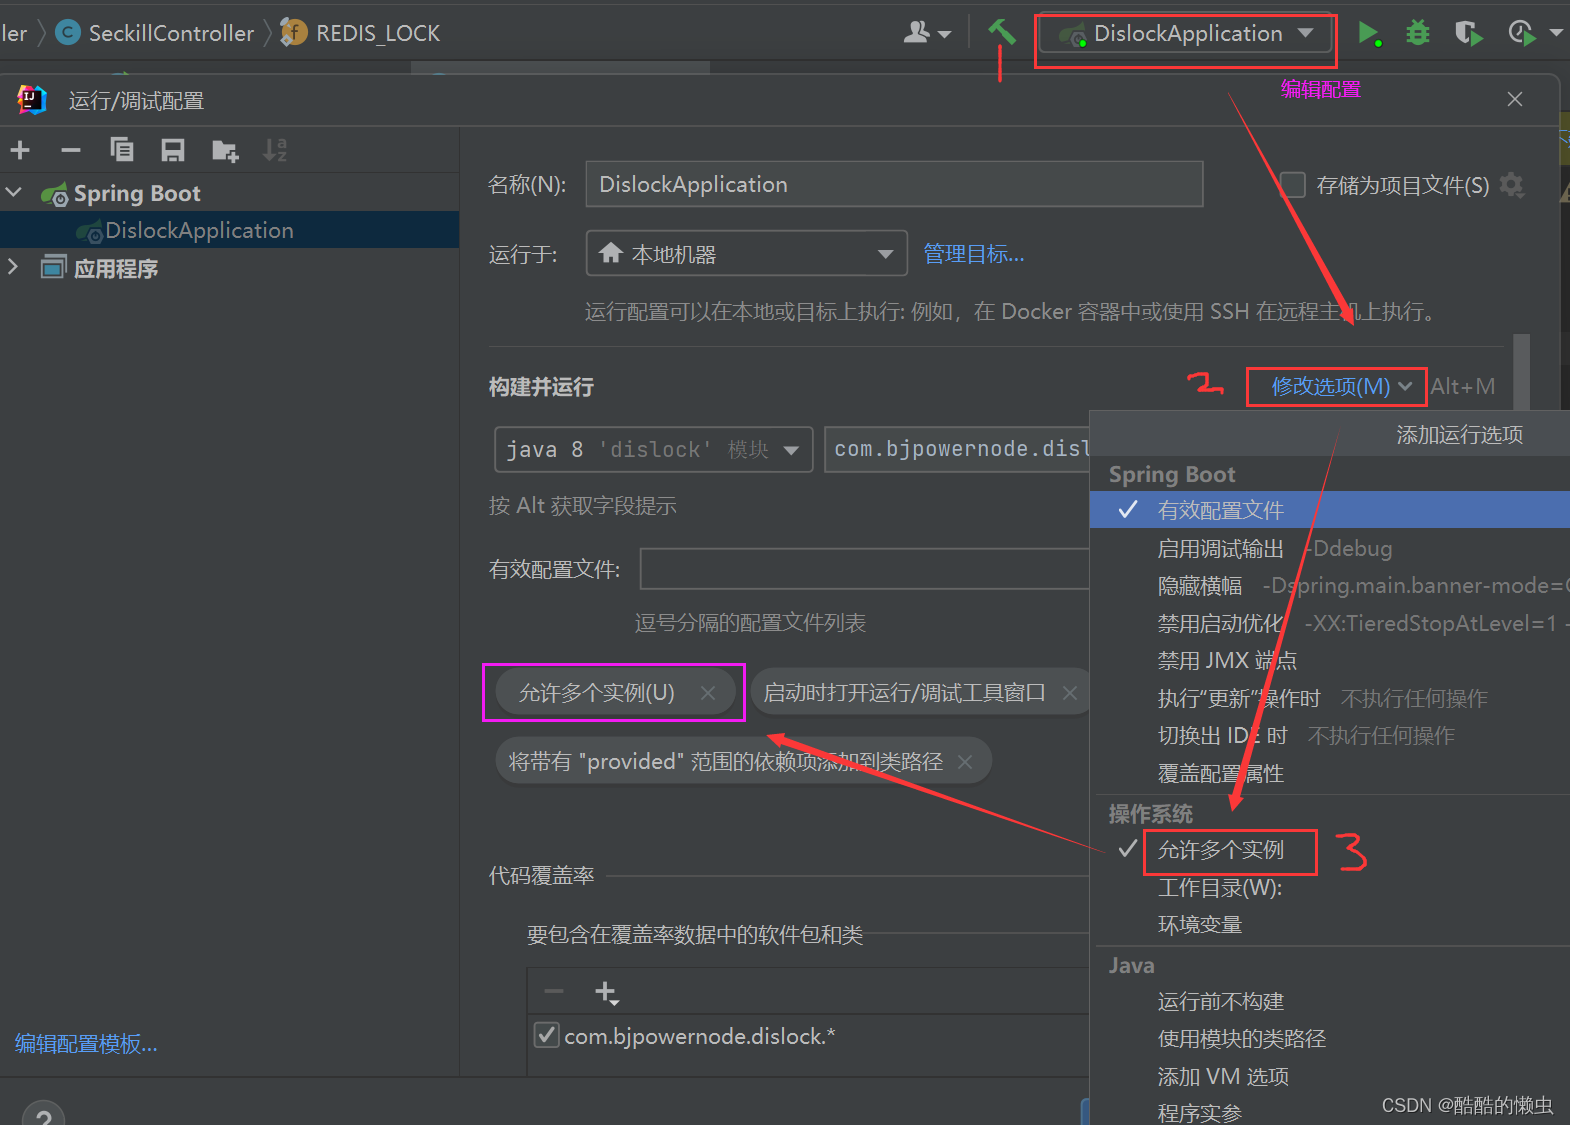This screenshot has height=1125, width=1570.
Task: Click remove package minus icon in coverage
Action: [554, 992]
